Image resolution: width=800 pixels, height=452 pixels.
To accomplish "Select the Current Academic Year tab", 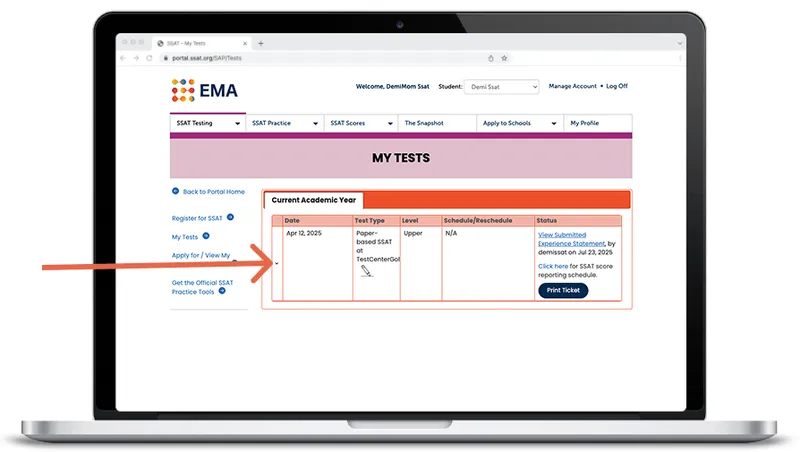I will (x=313, y=200).
